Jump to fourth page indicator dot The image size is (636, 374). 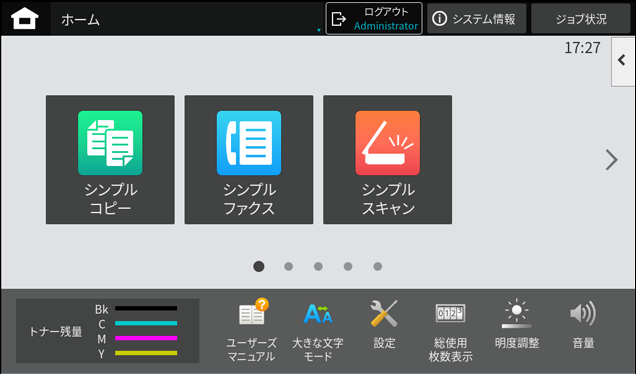pyautogui.click(x=348, y=267)
